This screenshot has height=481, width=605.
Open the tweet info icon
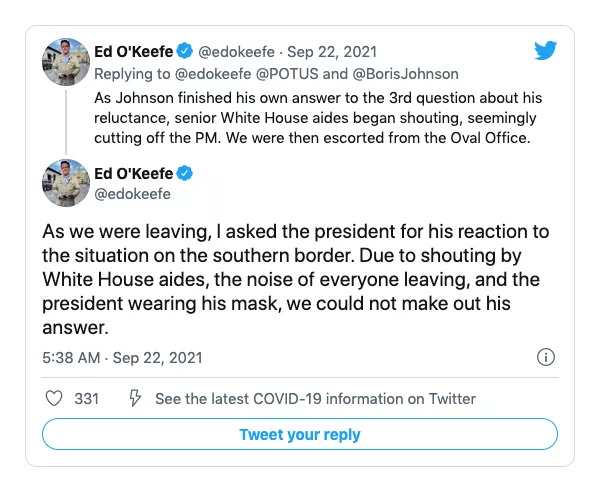pos(546,357)
